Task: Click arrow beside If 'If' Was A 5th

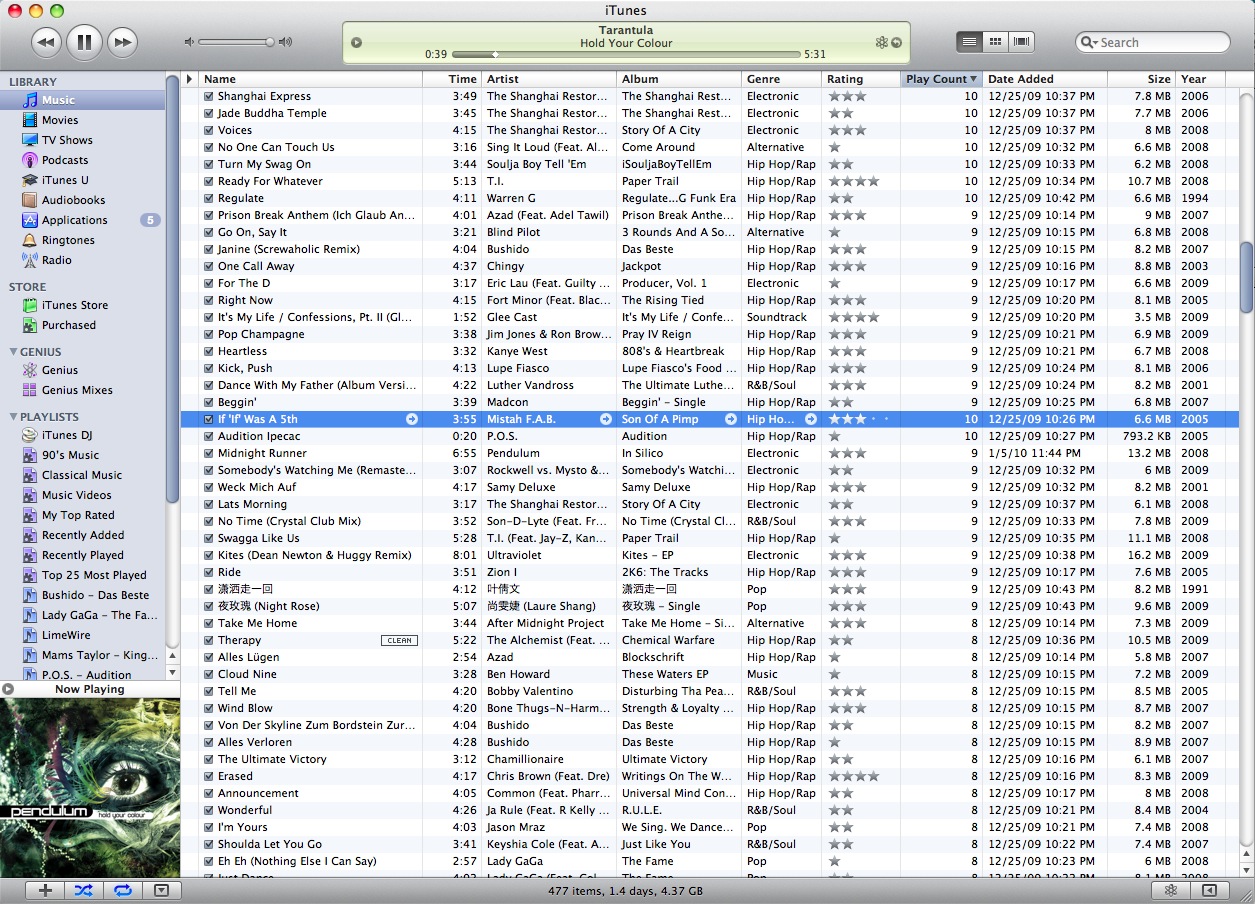Action: point(412,419)
